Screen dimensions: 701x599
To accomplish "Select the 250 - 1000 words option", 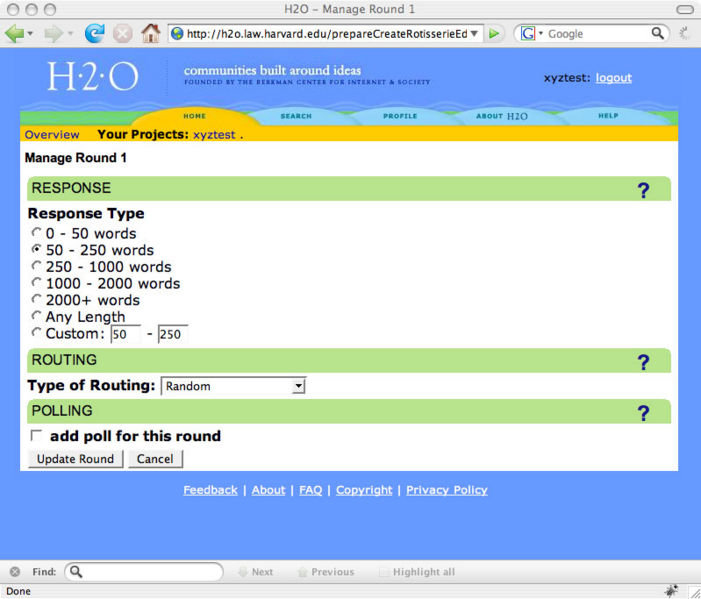I will click(x=37, y=266).
